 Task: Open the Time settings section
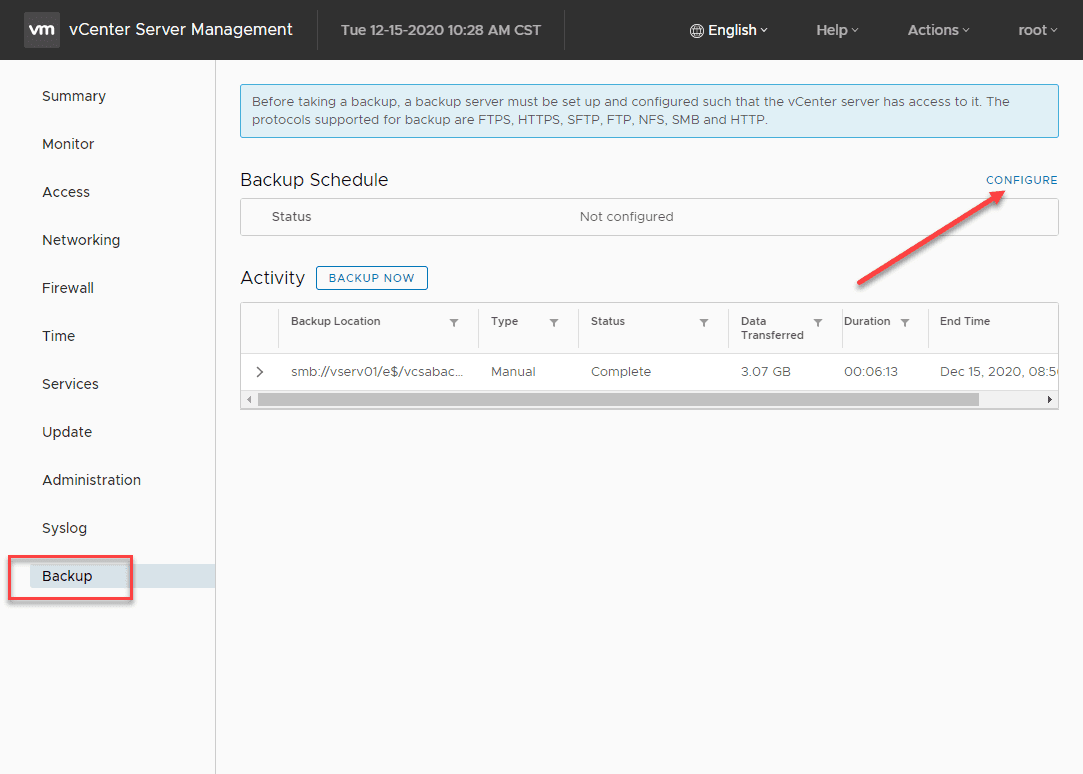58,336
